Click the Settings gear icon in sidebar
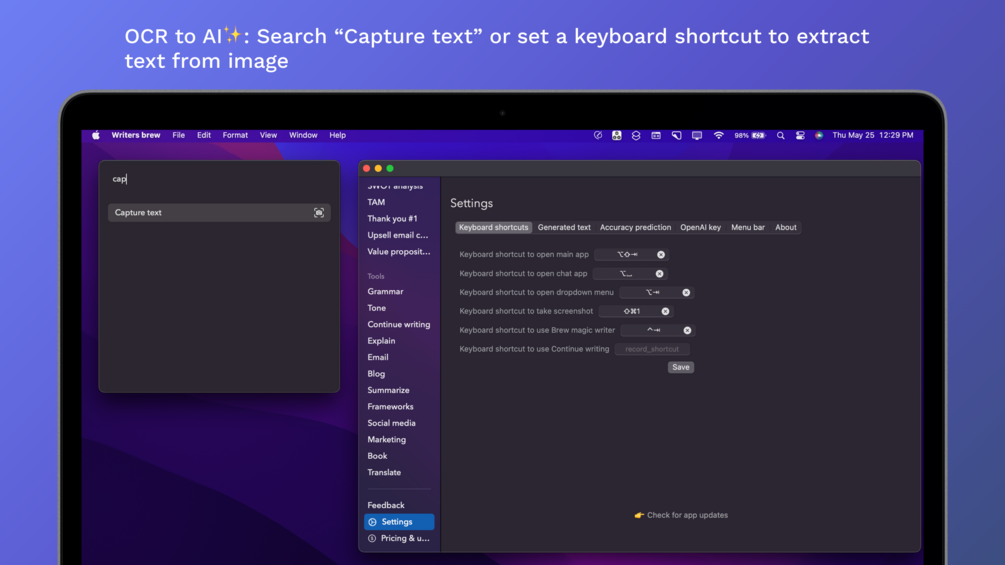Screen dimensions: 1005x565 pos(372,522)
